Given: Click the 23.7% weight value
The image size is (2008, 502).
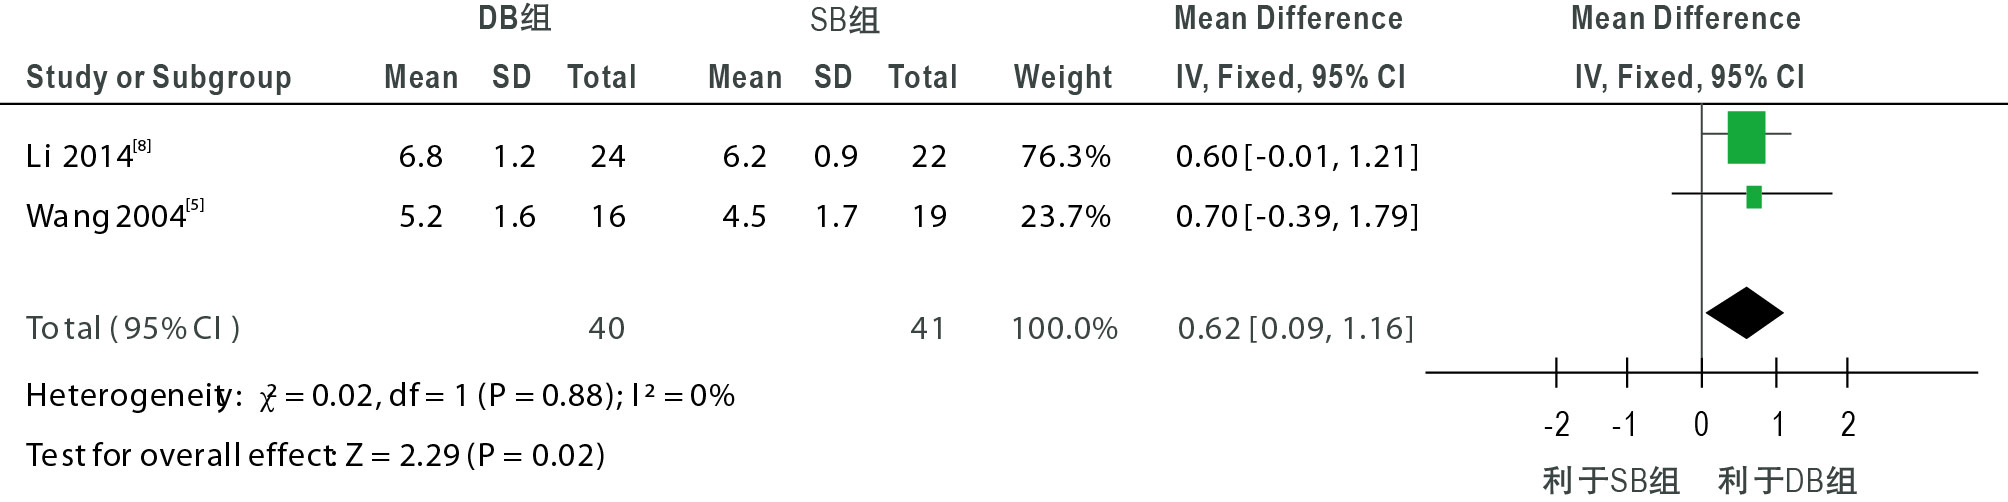Looking at the screenshot, I should tap(1065, 216).
